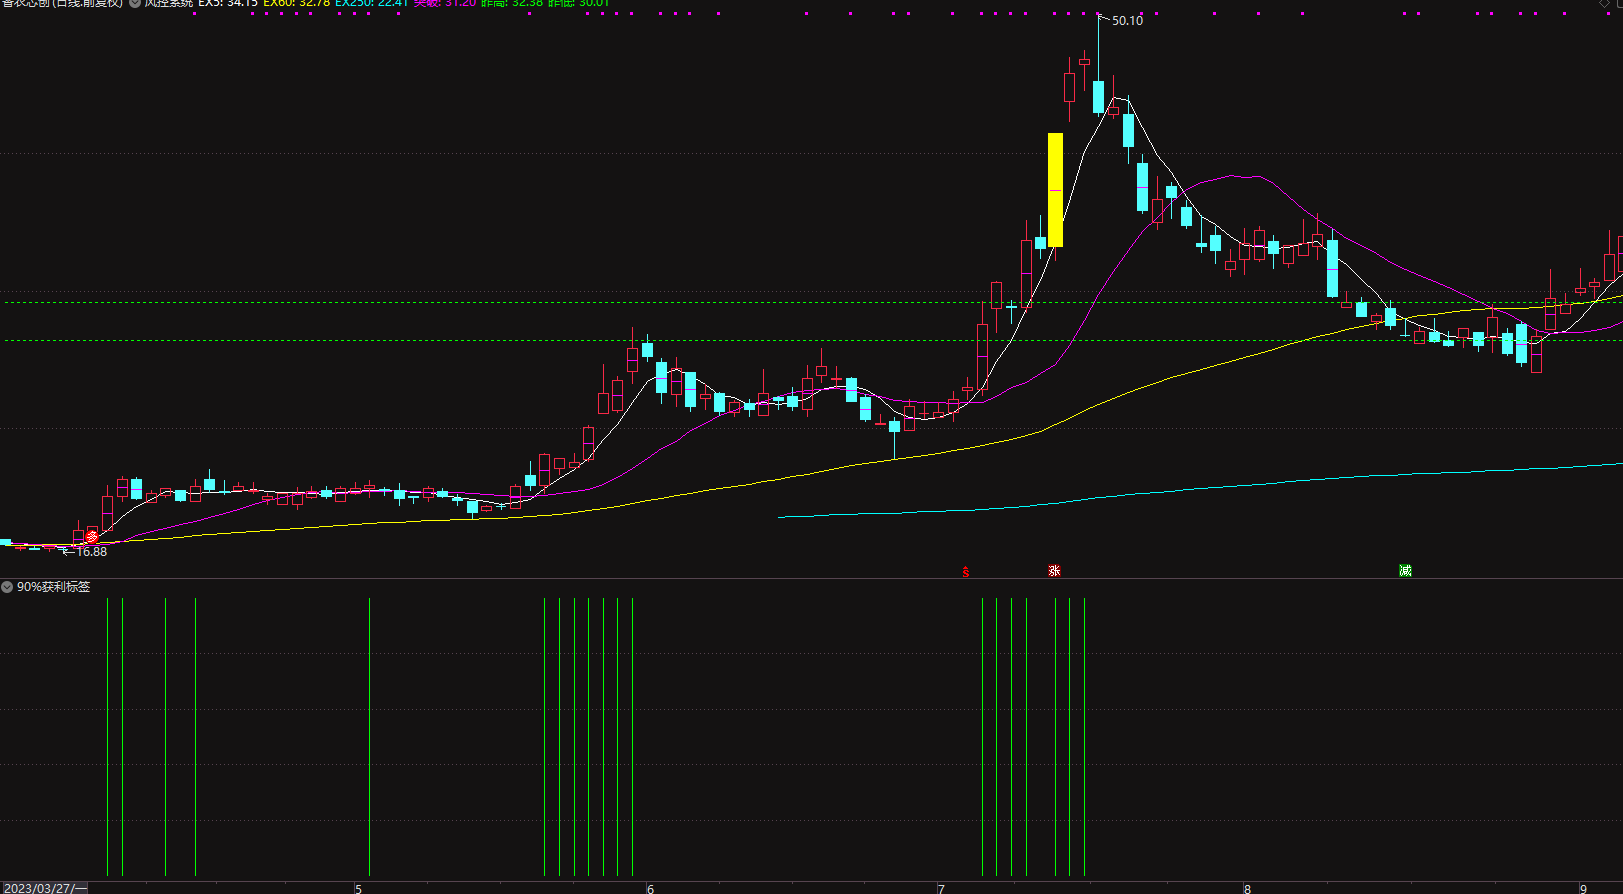The image size is (1623, 894).
Task: Click the 风控系统 indicator name
Action: (x=168, y=3)
